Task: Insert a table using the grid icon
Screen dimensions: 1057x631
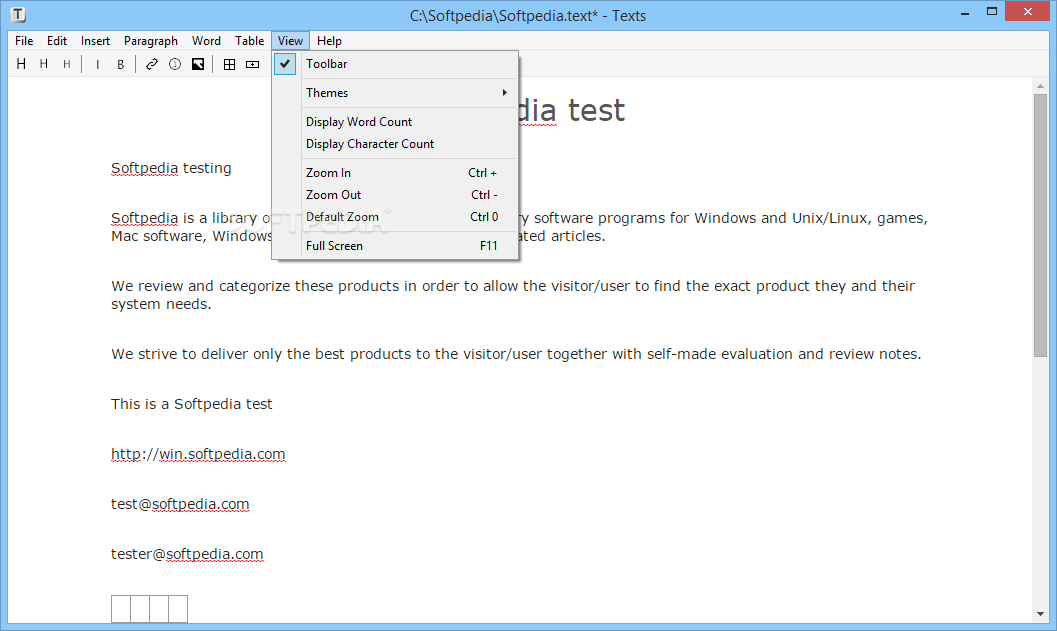Action: pyautogui.click(x=229, y=64)
